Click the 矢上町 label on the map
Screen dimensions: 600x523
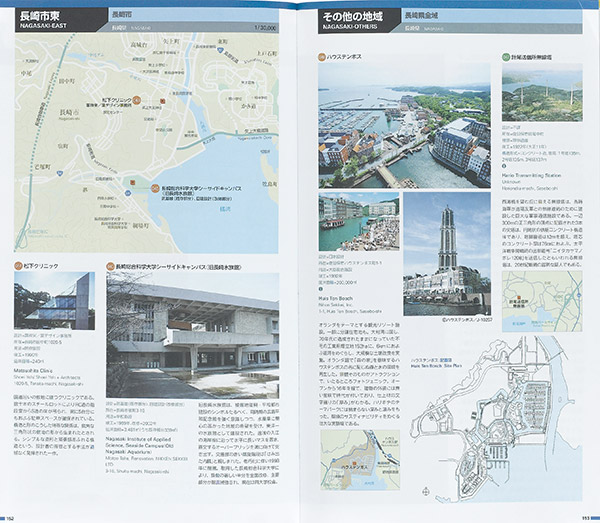click(171, 40)
